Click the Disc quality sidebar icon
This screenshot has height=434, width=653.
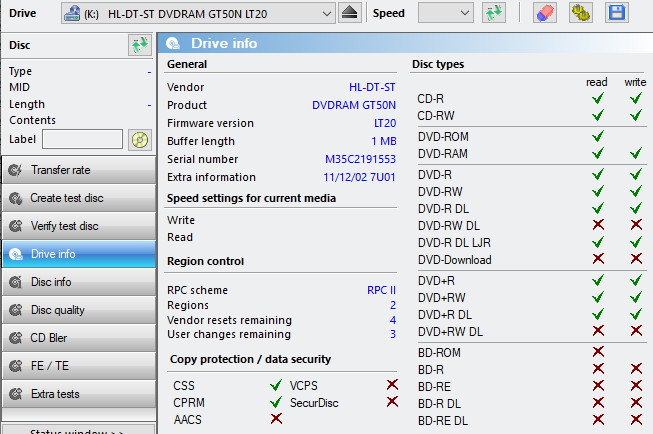click(15, 310)
